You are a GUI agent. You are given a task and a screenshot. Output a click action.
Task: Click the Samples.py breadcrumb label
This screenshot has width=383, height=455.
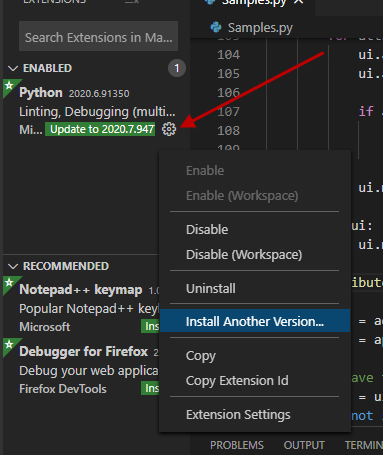[260, 28]
